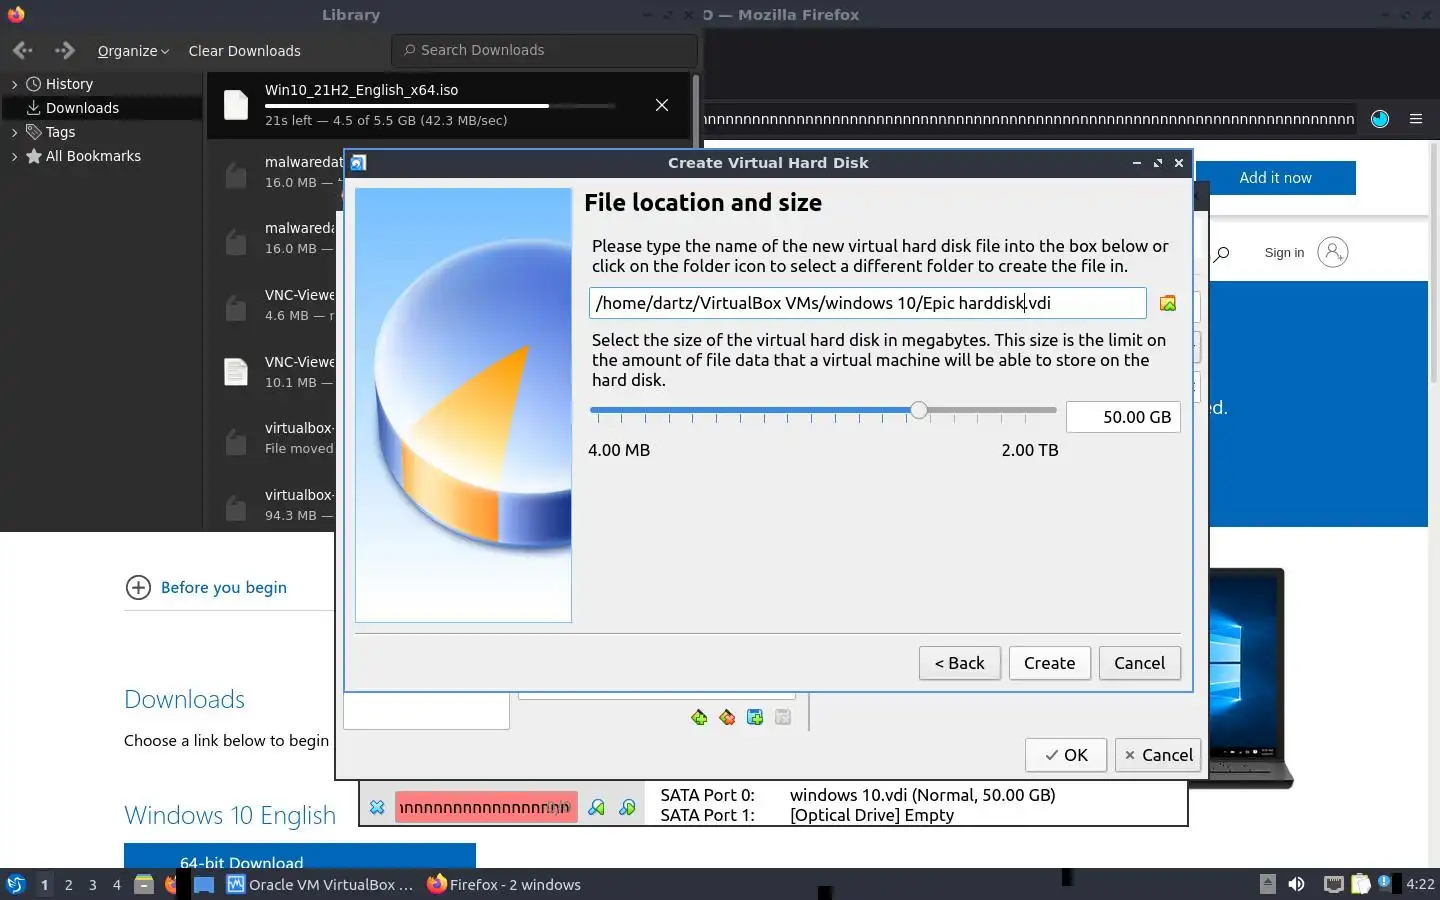Click the removable media eject tray icon
This screenshot has height=900, width=1440.
(1267, 884)
